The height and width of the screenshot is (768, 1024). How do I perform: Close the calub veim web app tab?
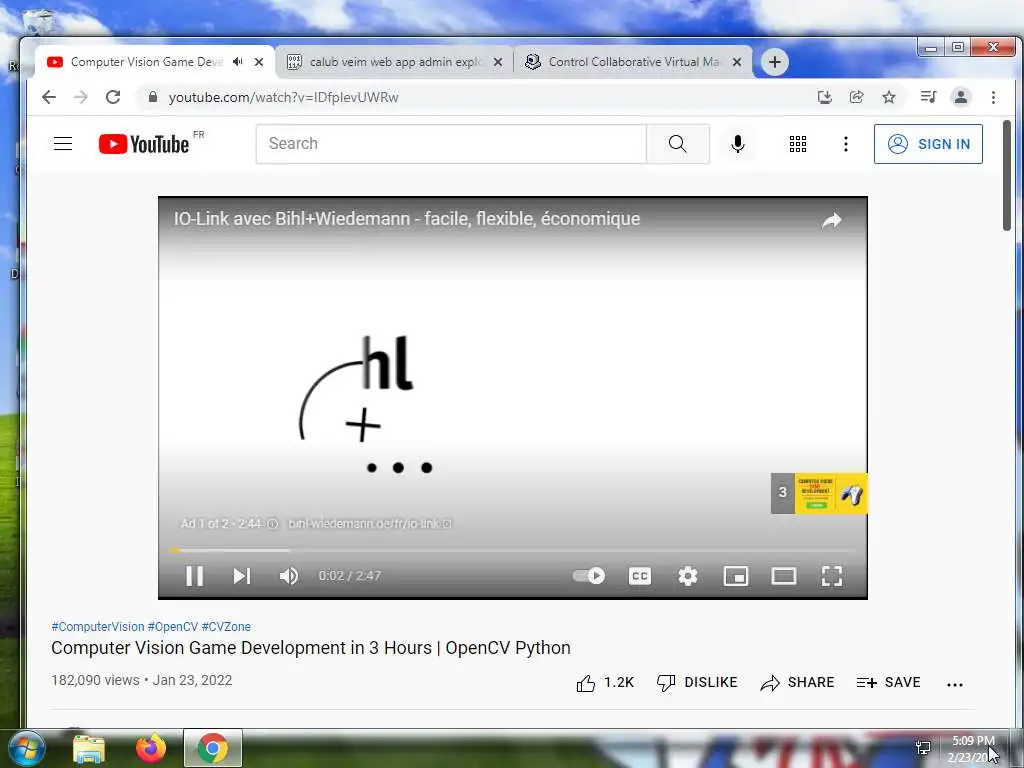(x=498, y=62)
